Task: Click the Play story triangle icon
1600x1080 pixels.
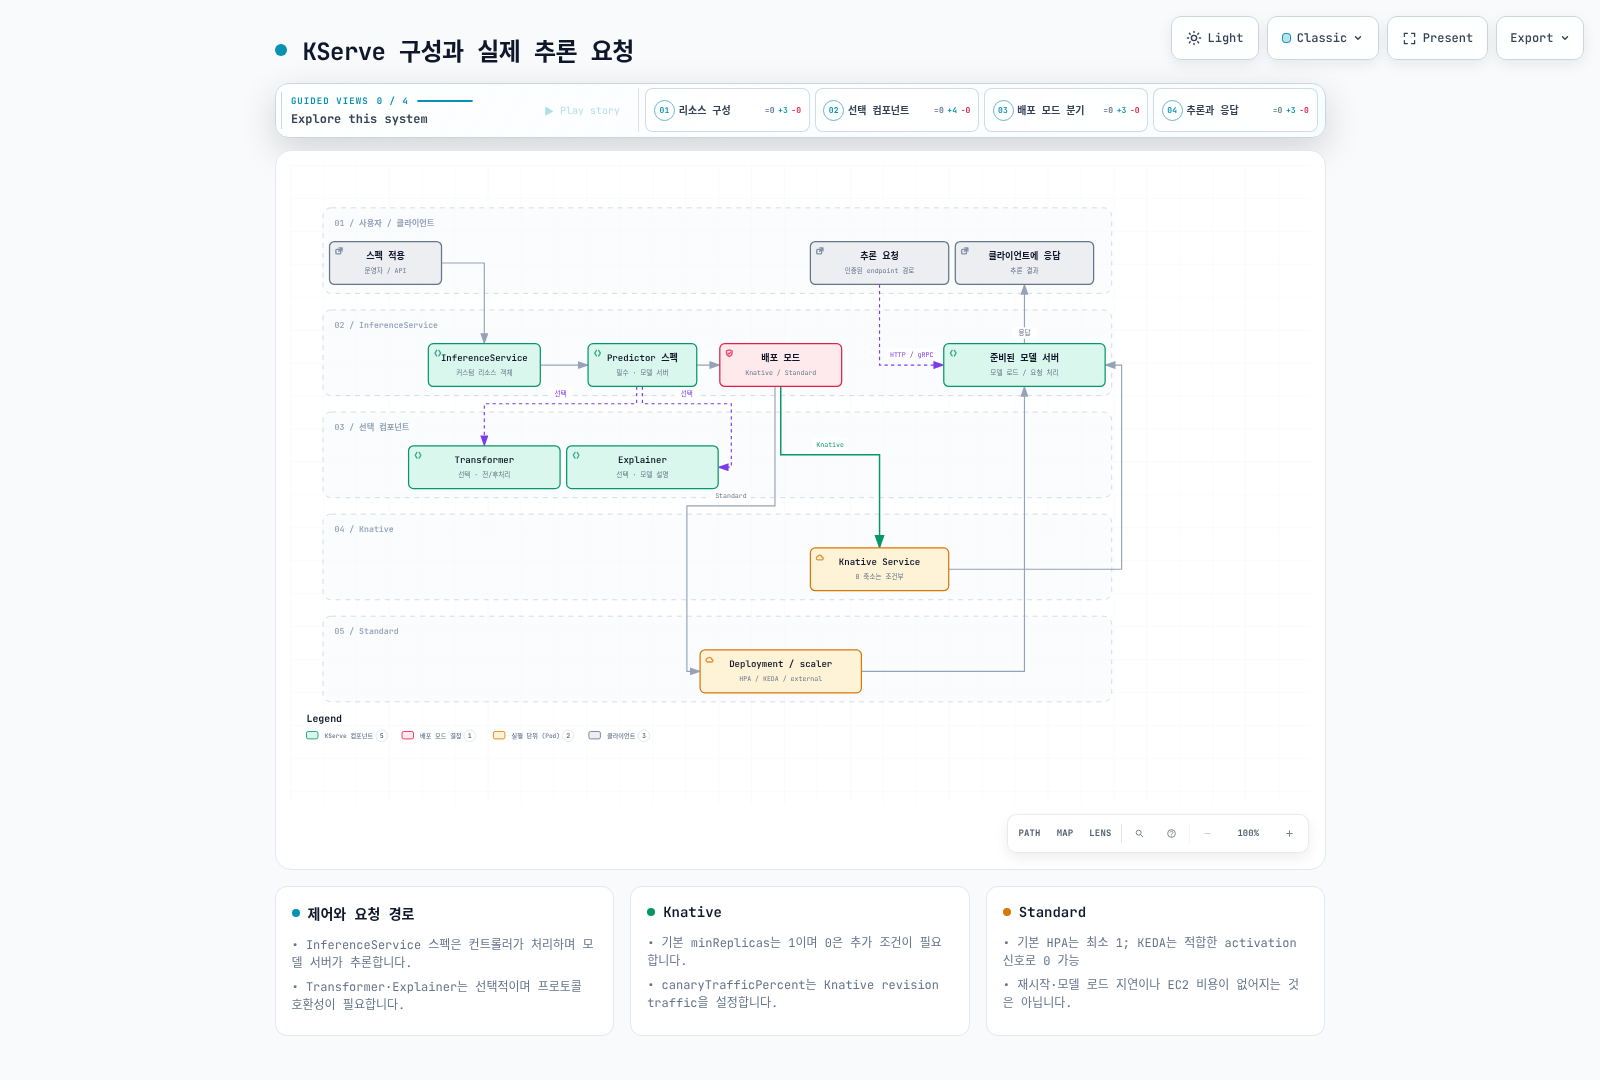Action: point(549,111)
